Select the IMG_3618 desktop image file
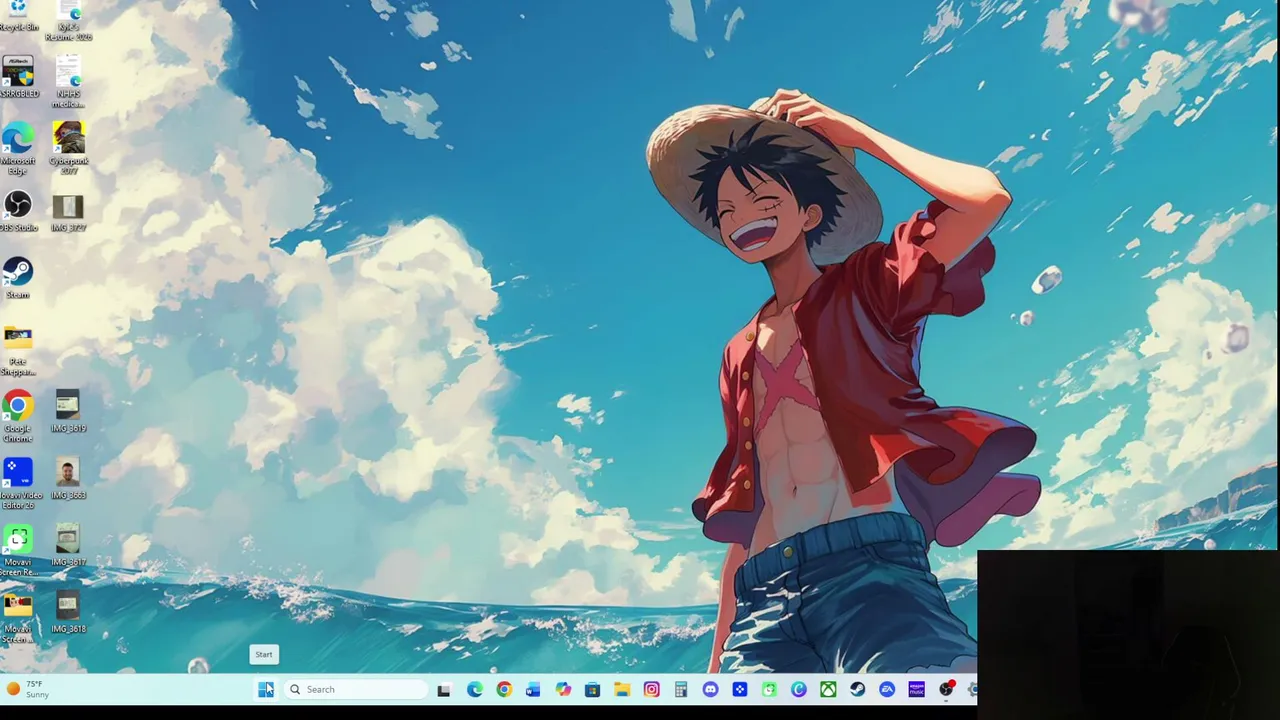Screen dimensions: 1280x720 [x=68, y=613]
